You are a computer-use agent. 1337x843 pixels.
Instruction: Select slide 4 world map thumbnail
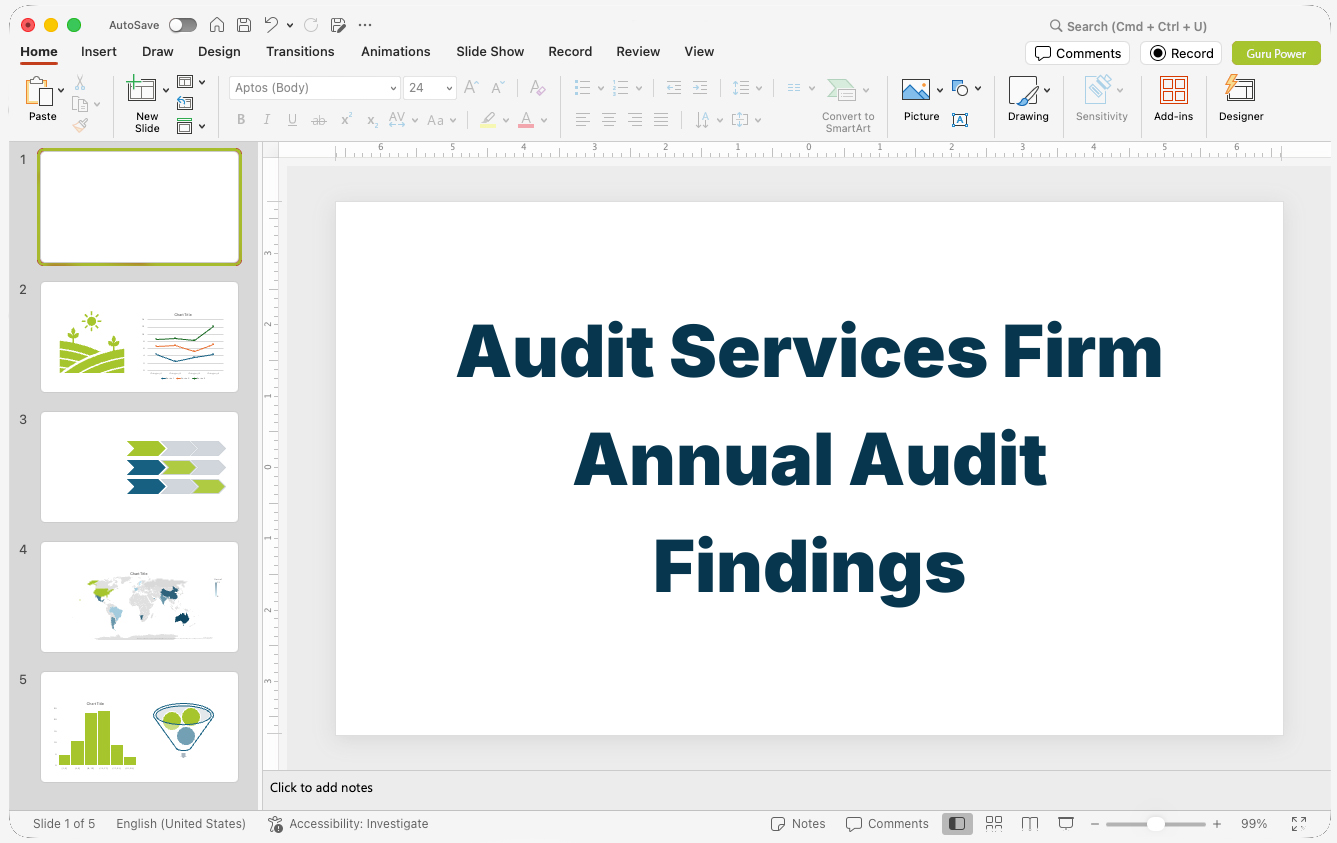pyautogui.click(x=139, y=597)
